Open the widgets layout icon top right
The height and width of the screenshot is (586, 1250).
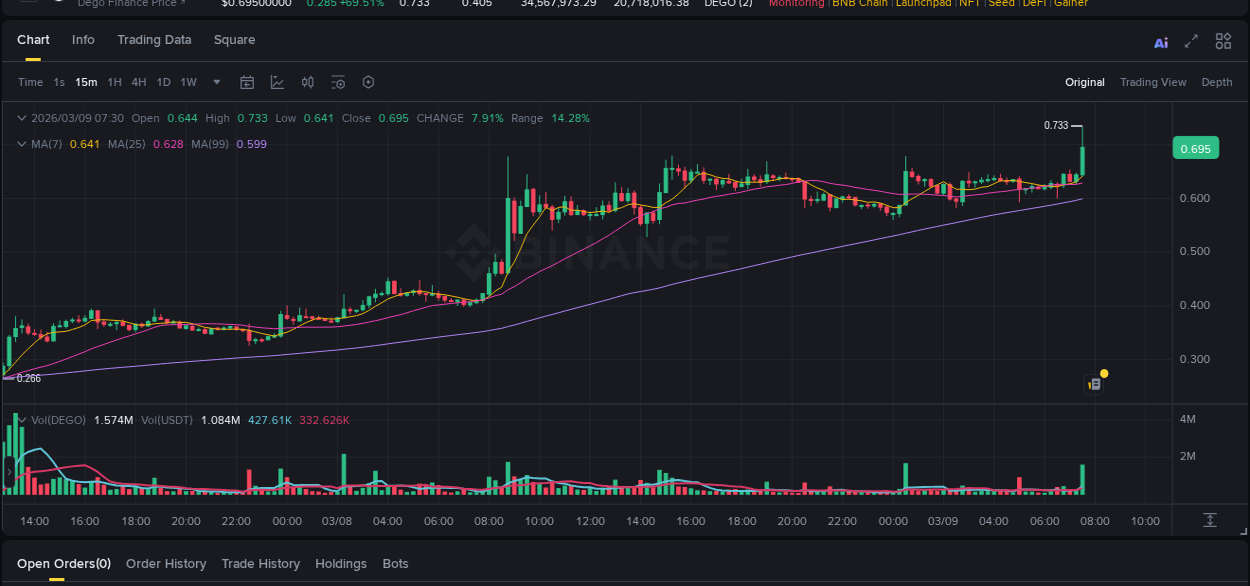pyautogui.click(x=1222, y=41)
